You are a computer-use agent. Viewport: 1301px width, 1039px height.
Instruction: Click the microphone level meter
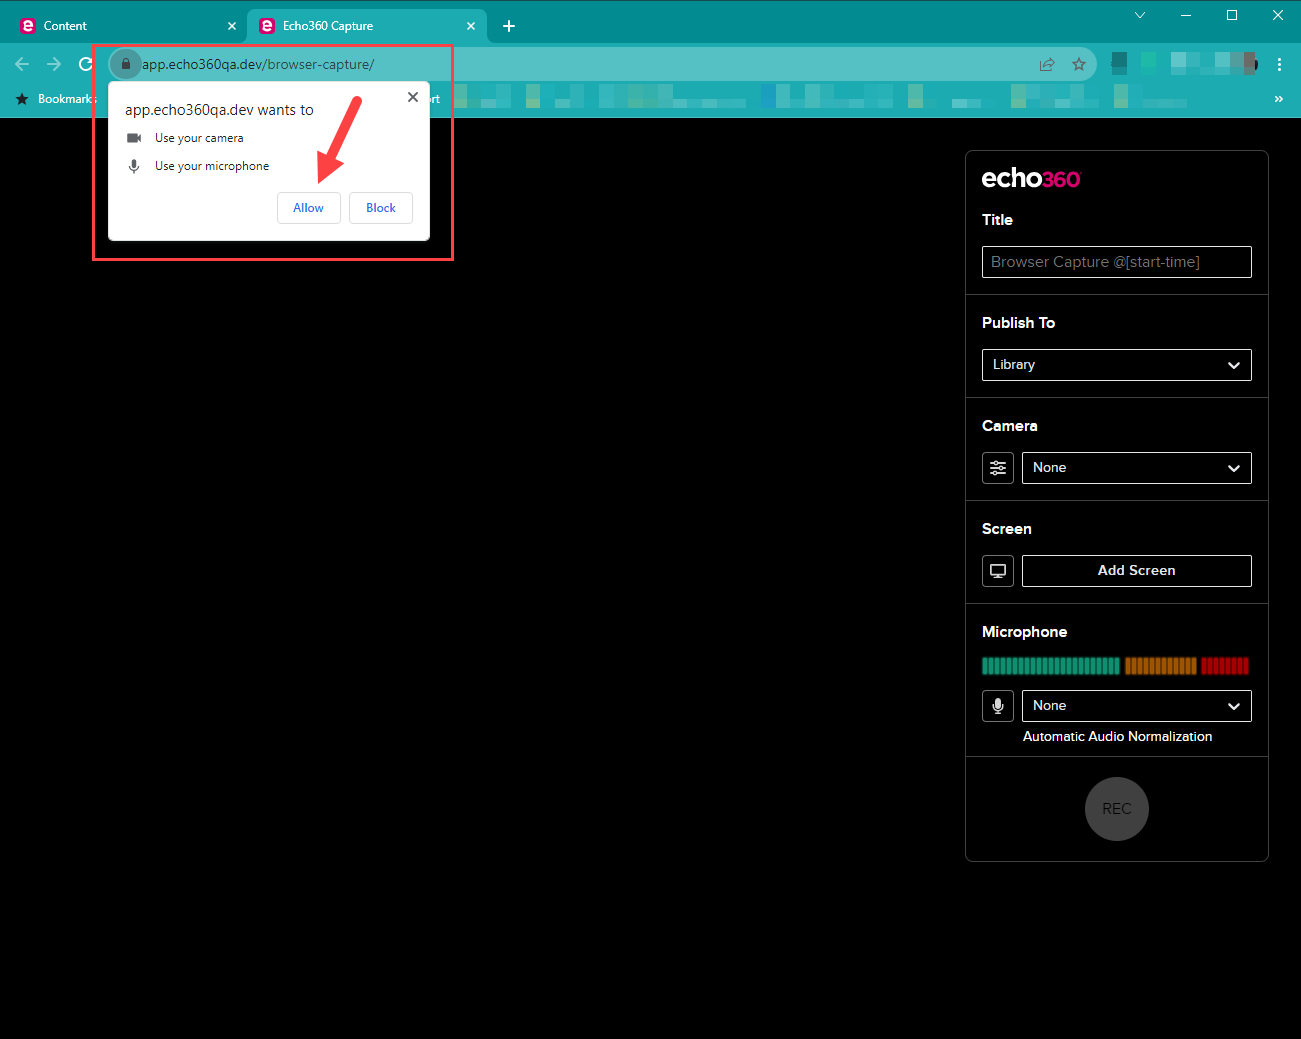click(1115, 666)
